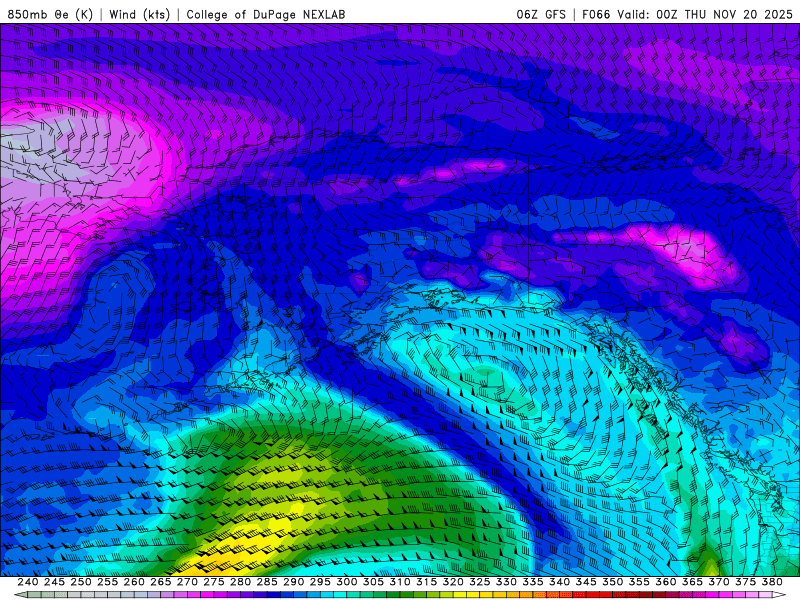
Task: Click the 380 value on the color scale
Action: coord(772,582)
